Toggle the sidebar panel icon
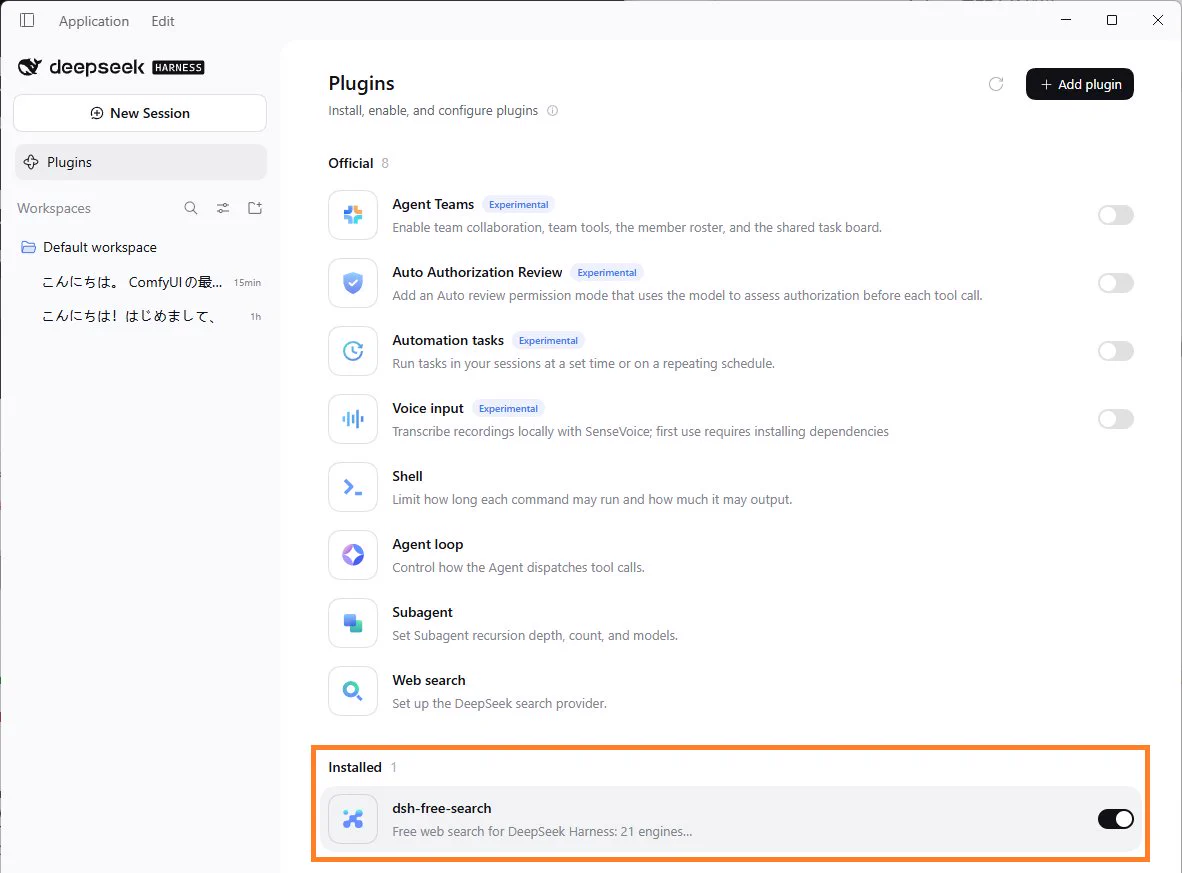Viewport: 1182px width, 873px height. [27, 20]
